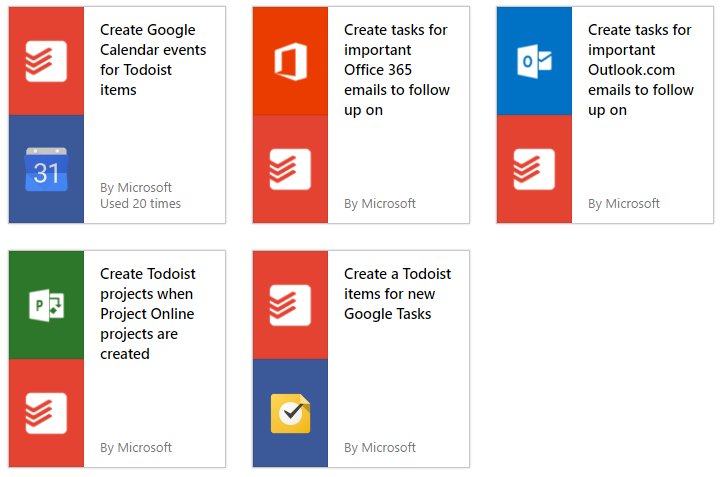
Task: Click the green Project Online icon
Action: pyautogui.click(x=46, y=305)
